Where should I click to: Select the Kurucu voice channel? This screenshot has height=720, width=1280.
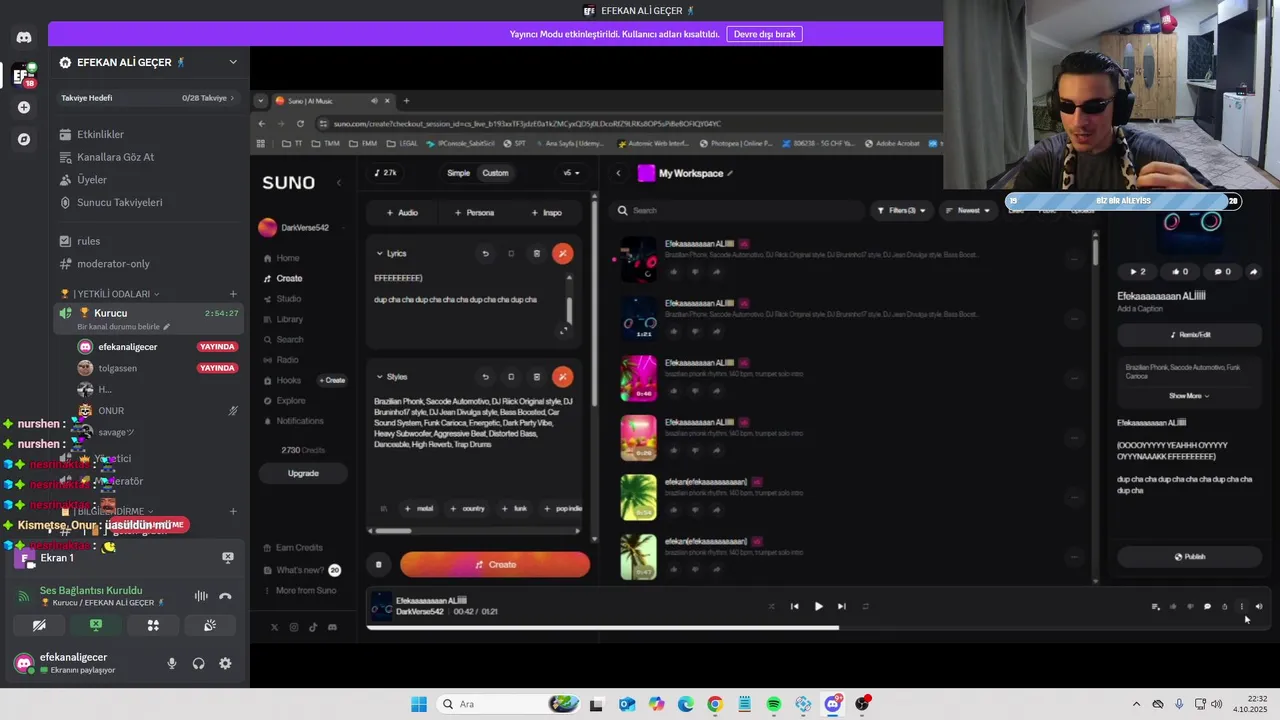point(148,318)
